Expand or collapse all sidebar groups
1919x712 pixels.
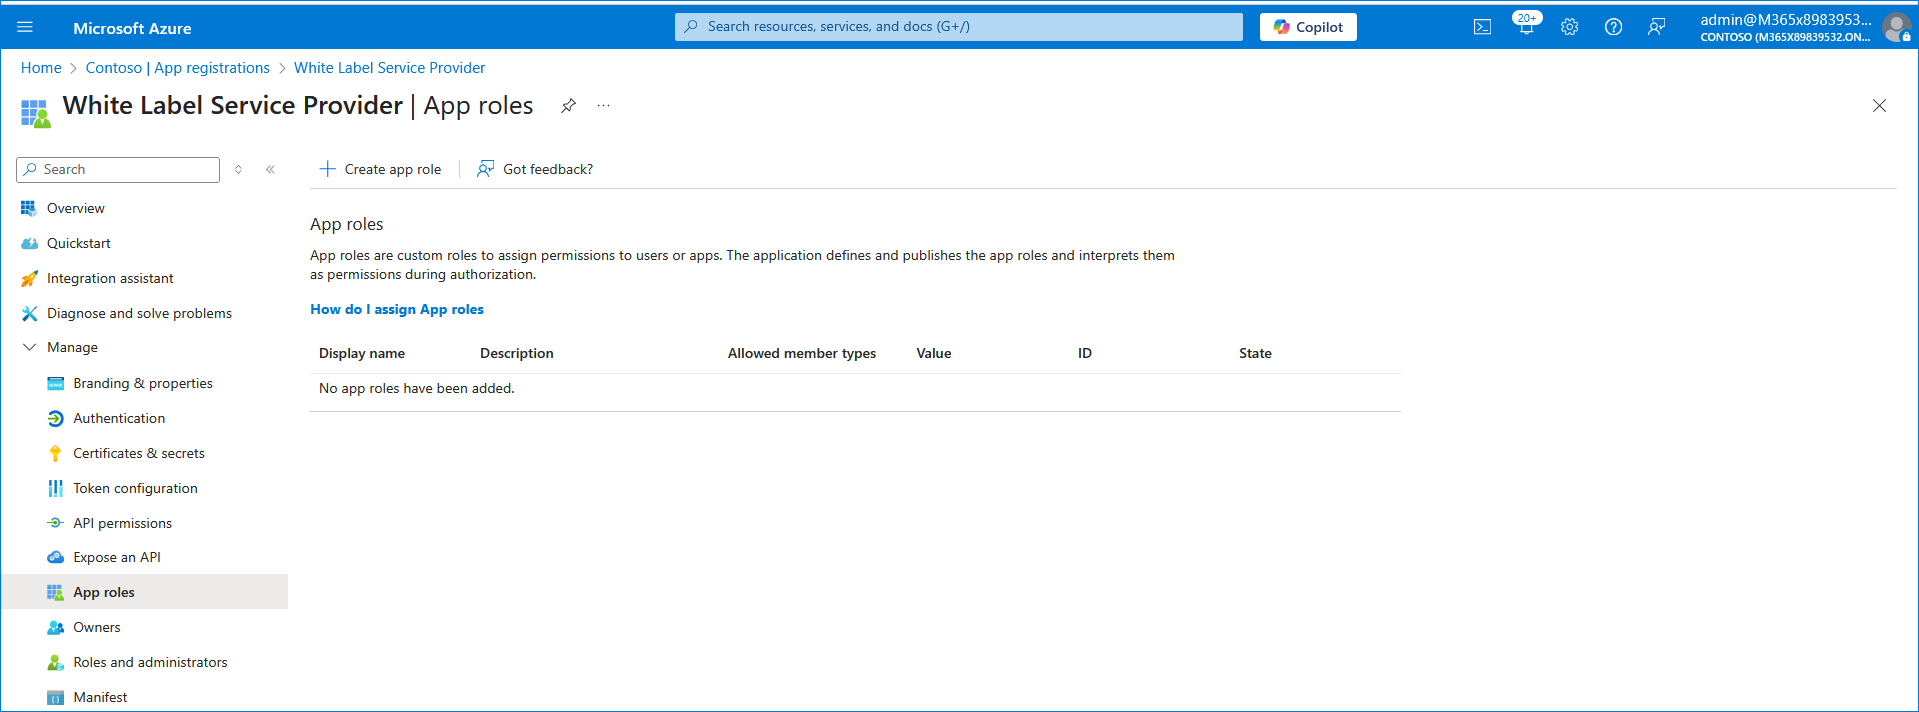click(238, 170)
